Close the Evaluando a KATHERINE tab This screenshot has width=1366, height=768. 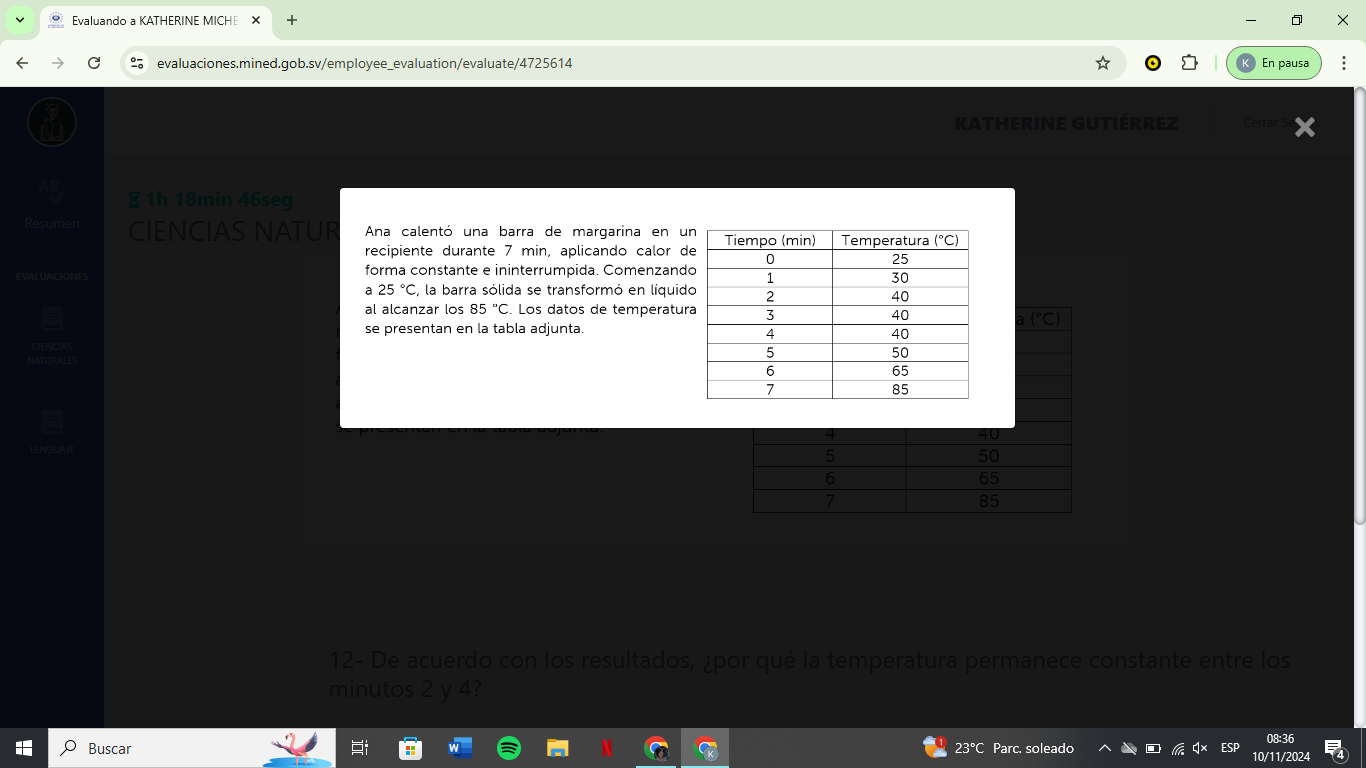(x=255, y=20)
